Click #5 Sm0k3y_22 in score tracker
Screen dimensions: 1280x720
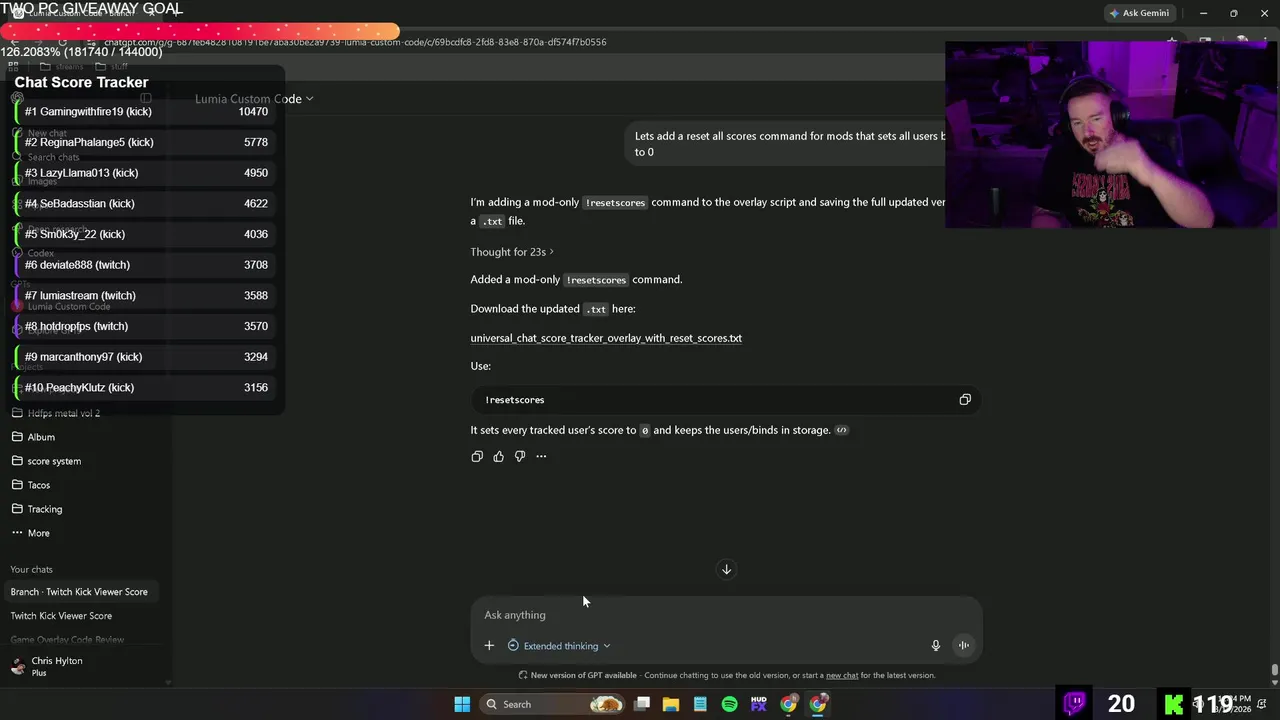146,234
